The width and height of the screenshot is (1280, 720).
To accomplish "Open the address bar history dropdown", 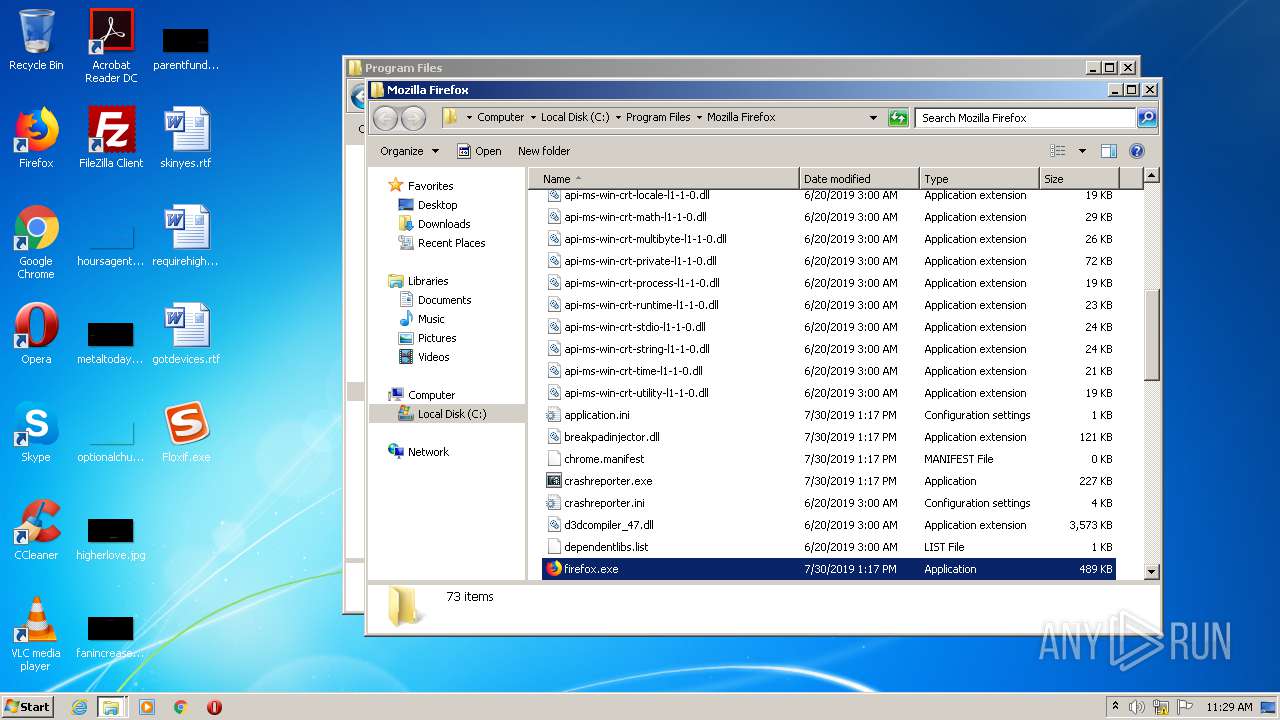I will 874,117.
